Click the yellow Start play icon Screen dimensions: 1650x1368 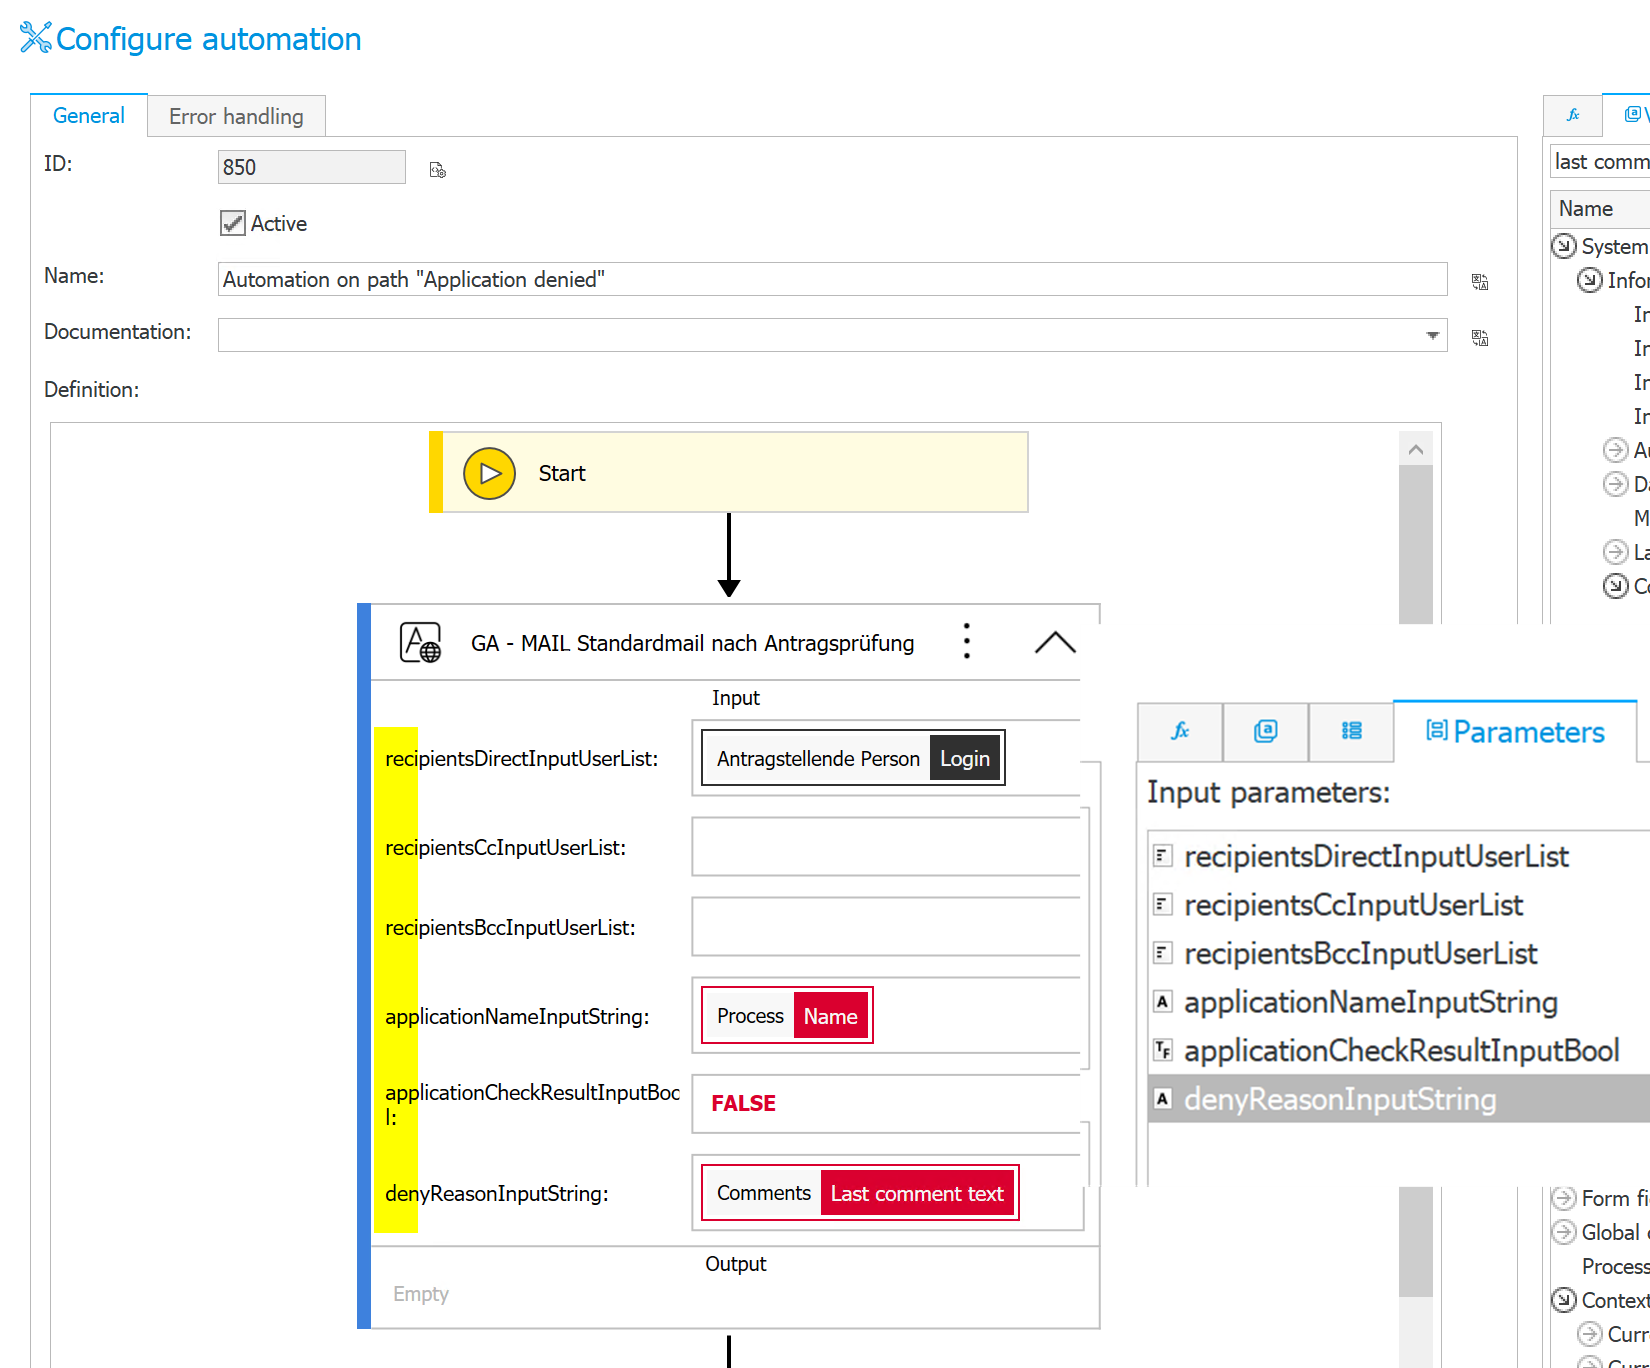[x=489, y=473]
